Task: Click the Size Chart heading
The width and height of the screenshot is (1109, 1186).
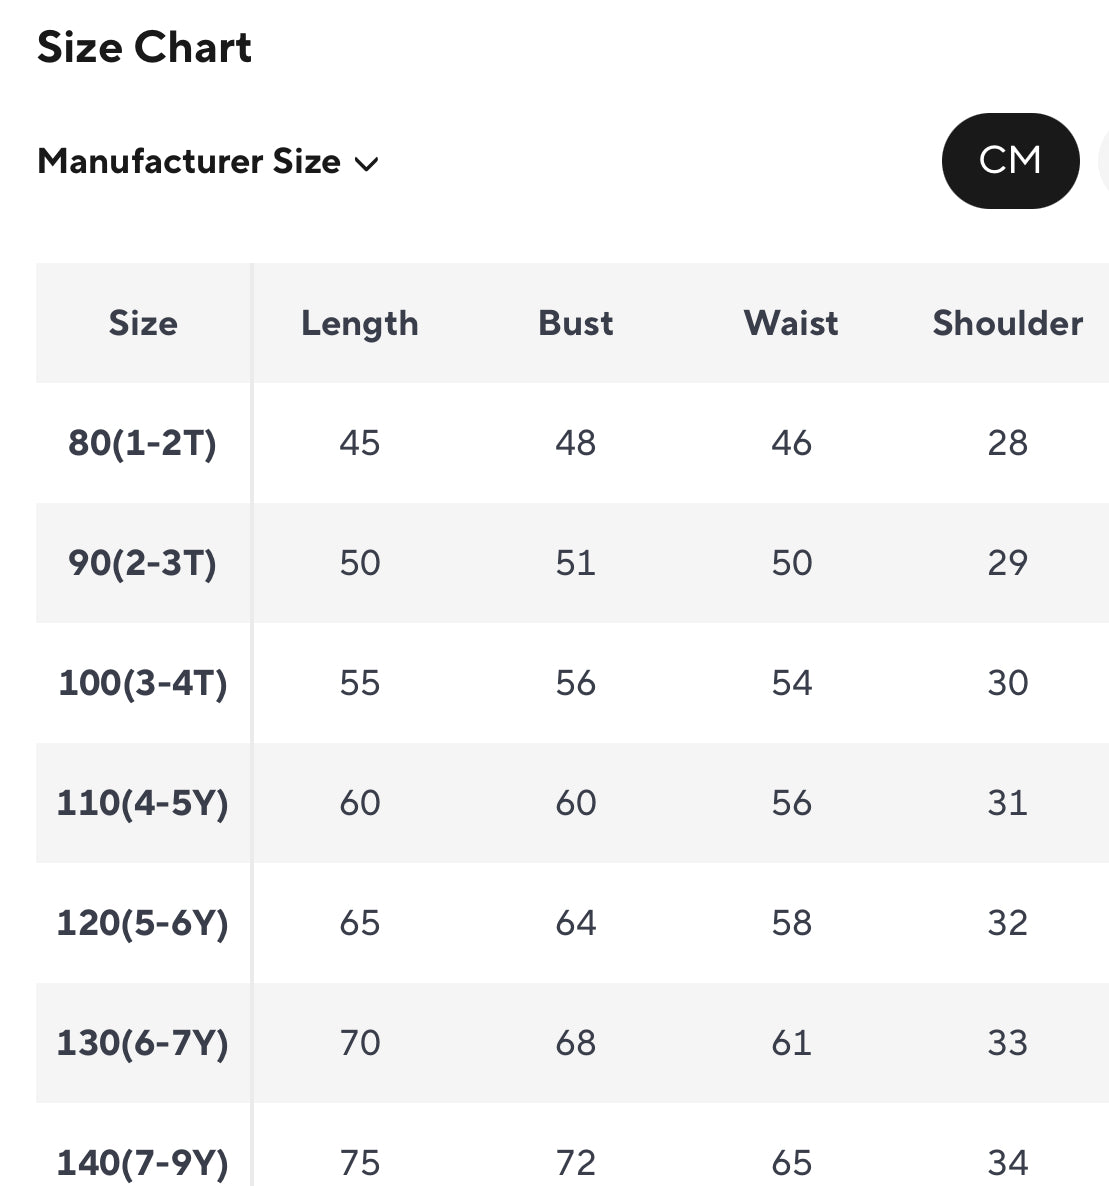Action: tap(144, 47)
